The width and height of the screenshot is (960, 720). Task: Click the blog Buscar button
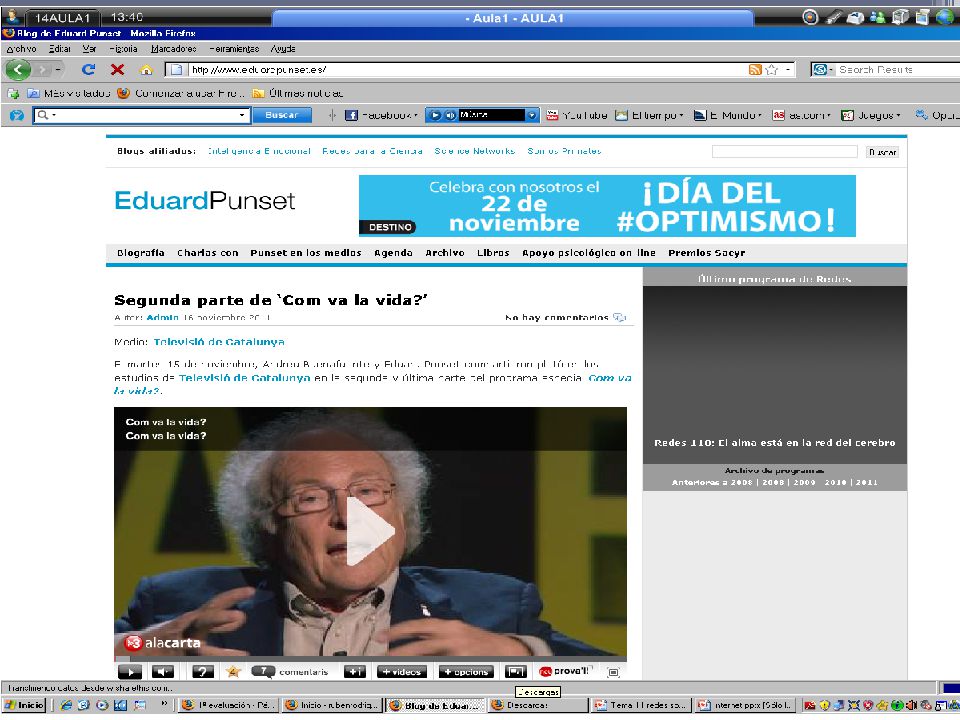tap(882, 152)
